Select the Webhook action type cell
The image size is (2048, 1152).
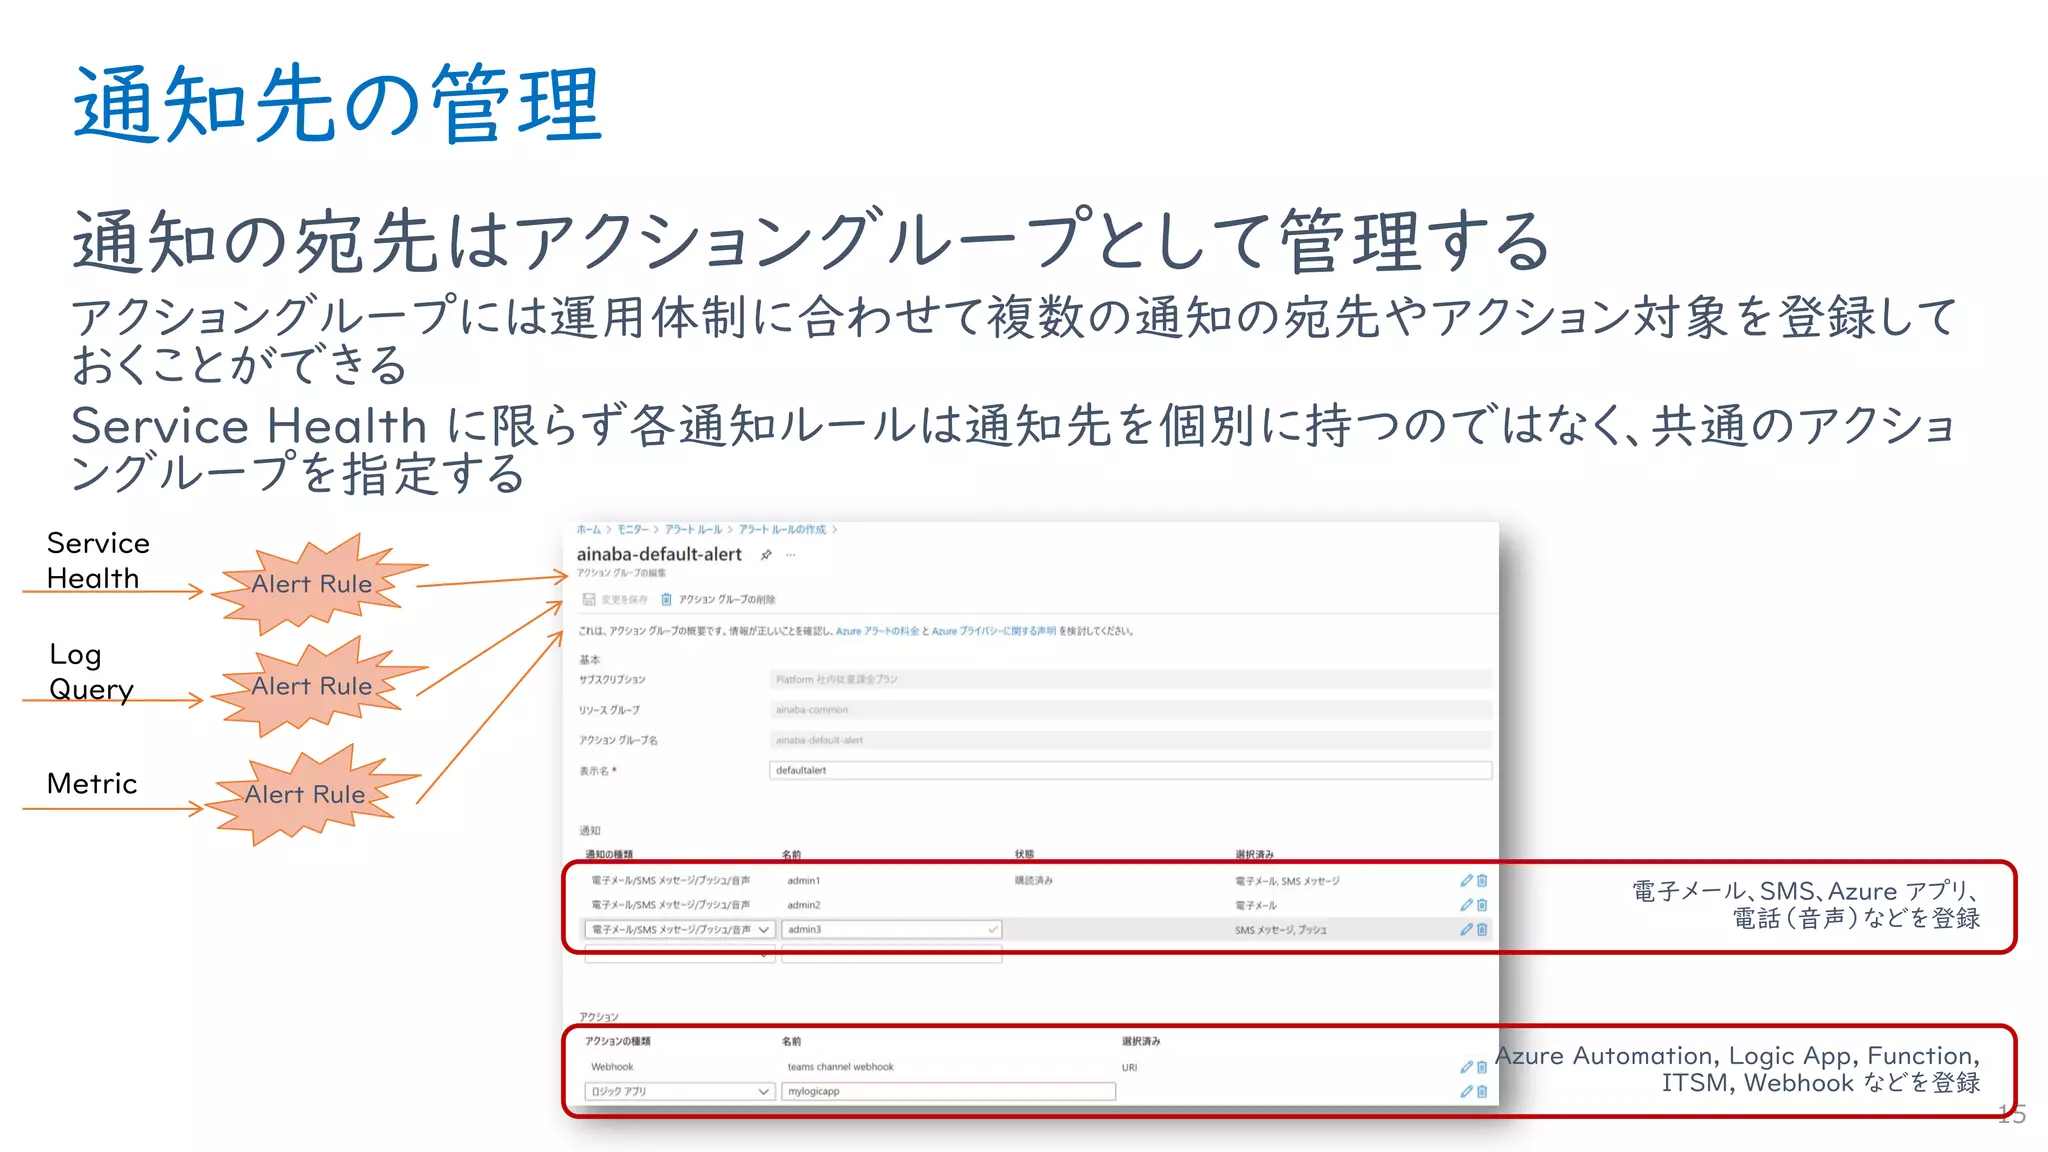point(612,1067)
